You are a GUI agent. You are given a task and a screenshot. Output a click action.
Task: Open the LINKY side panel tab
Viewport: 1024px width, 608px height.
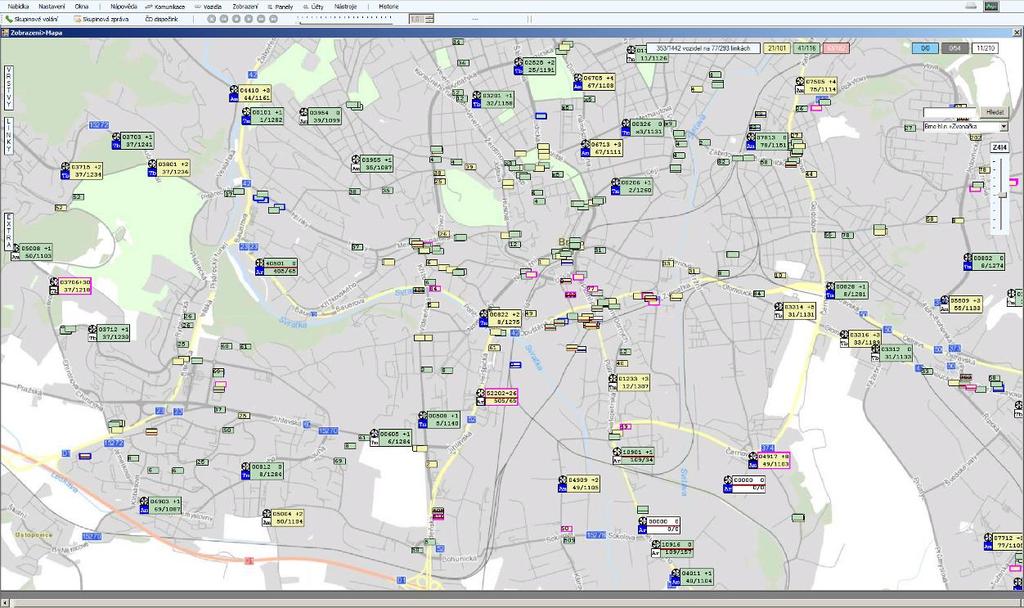9,136
